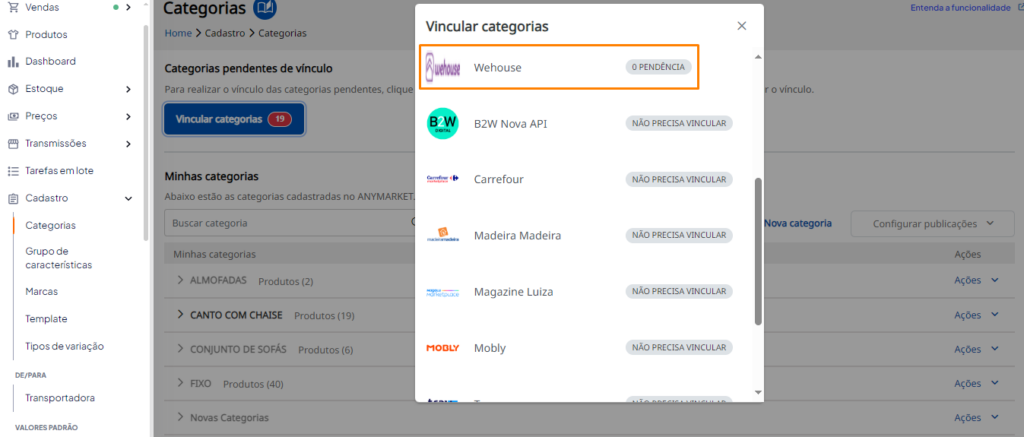Expand the Estoque submenu arrow

point(128,89)
